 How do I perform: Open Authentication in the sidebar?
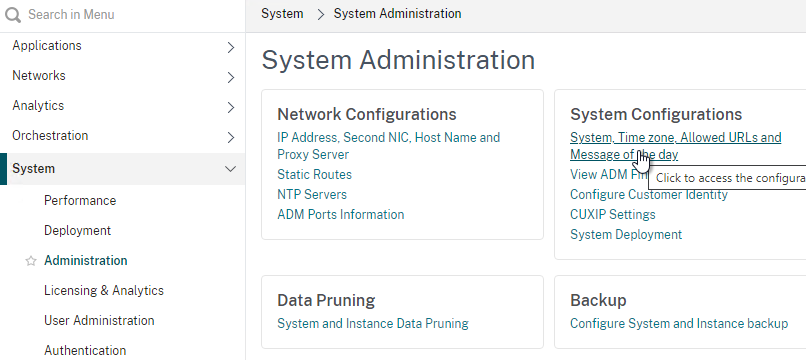85,350
